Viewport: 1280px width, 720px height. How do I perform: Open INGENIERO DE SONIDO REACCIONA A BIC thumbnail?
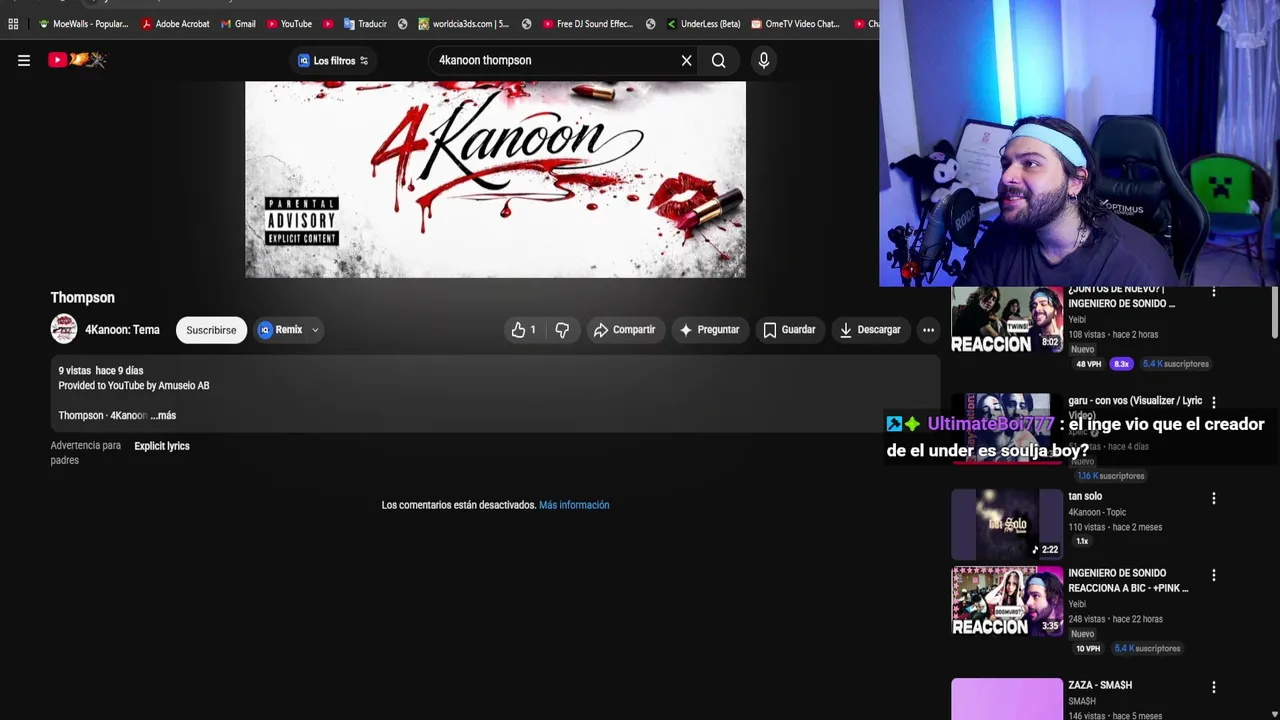click(1007, 602)
